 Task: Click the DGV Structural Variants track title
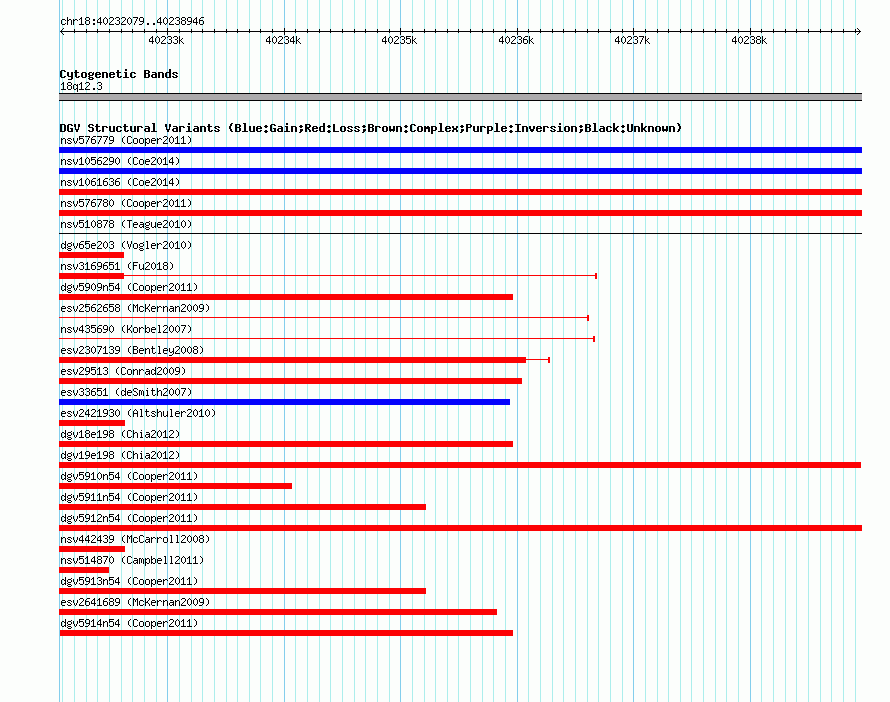pyautogui.click(x=370, y=128)
